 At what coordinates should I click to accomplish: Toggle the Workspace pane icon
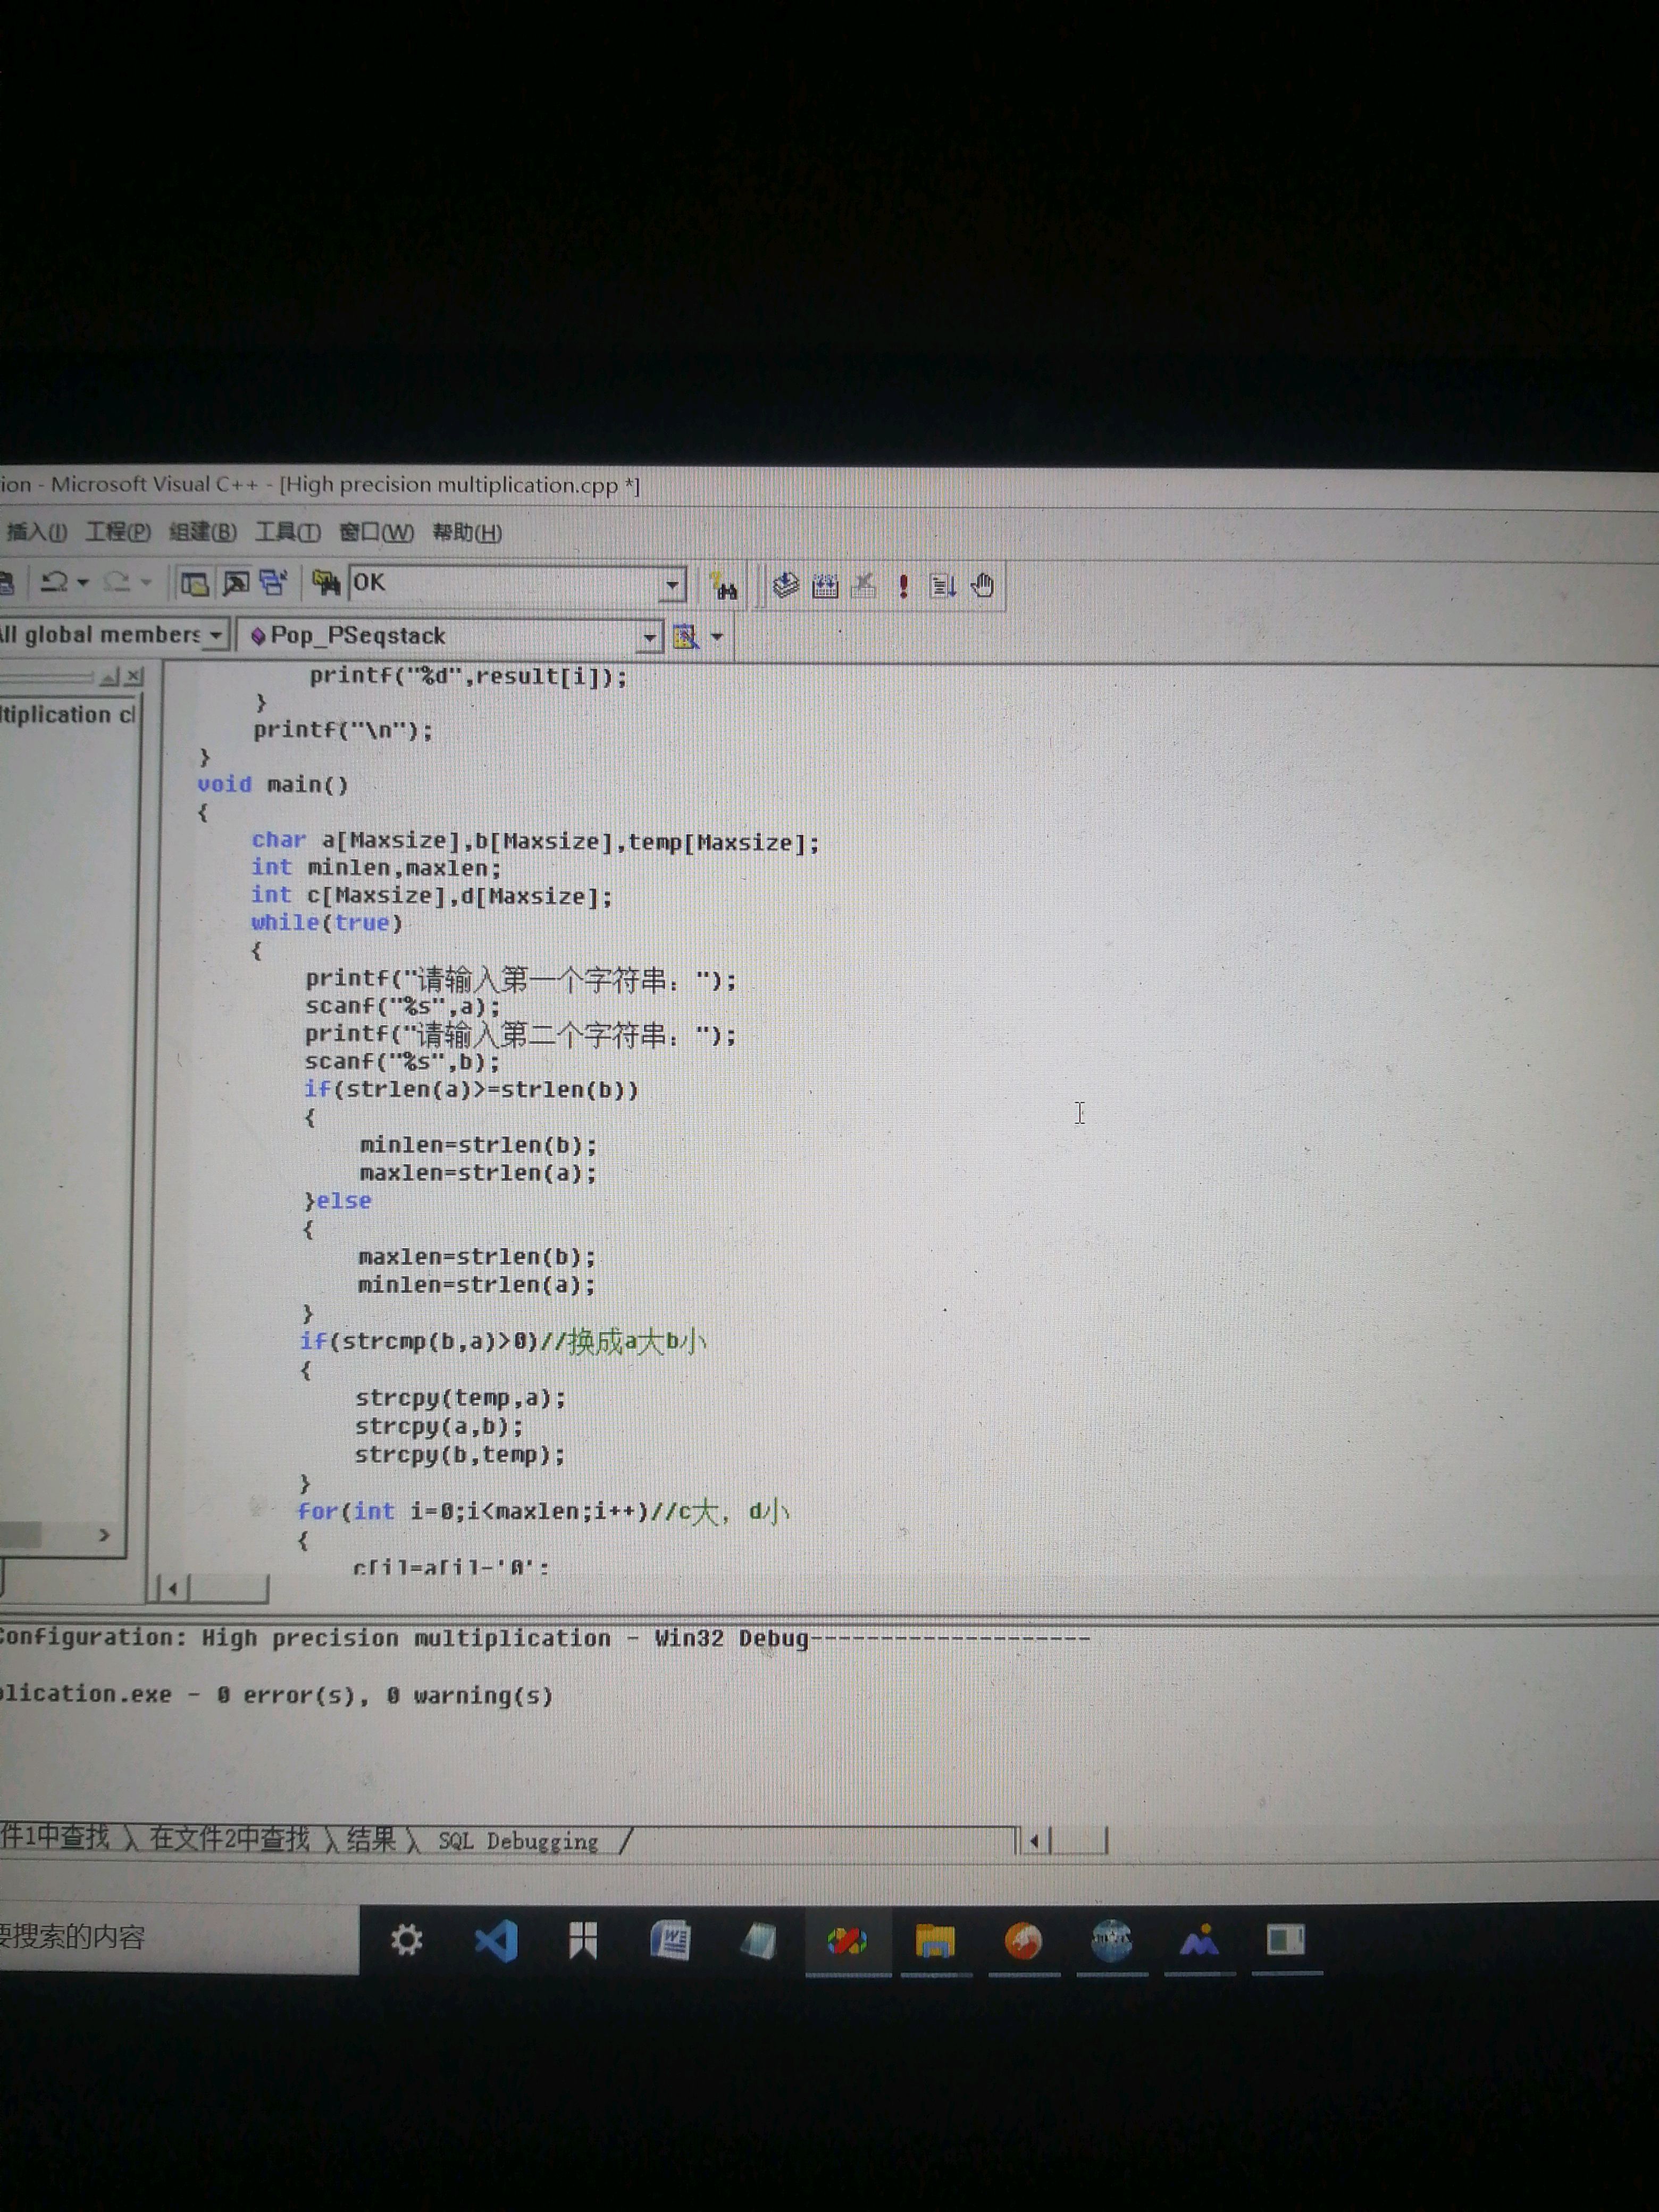pyautogui.click(x=194, y=584)
